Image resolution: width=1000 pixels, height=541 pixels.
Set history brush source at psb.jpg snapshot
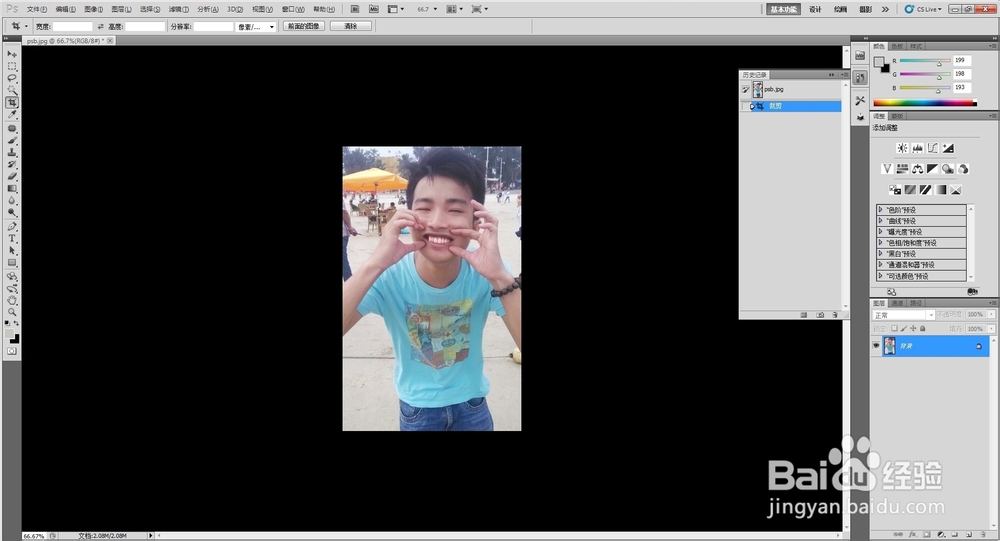click(x=746, y=89)
